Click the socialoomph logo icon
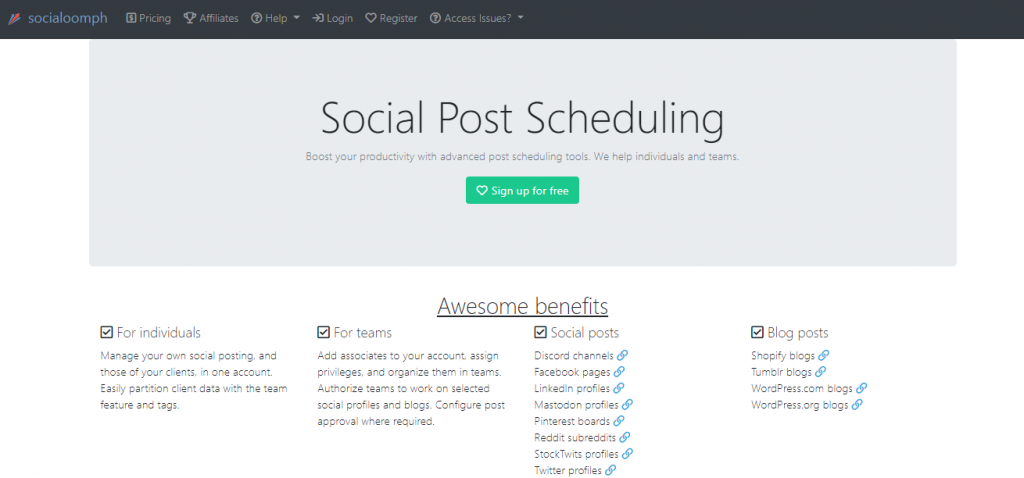 [x=14, y=18]
